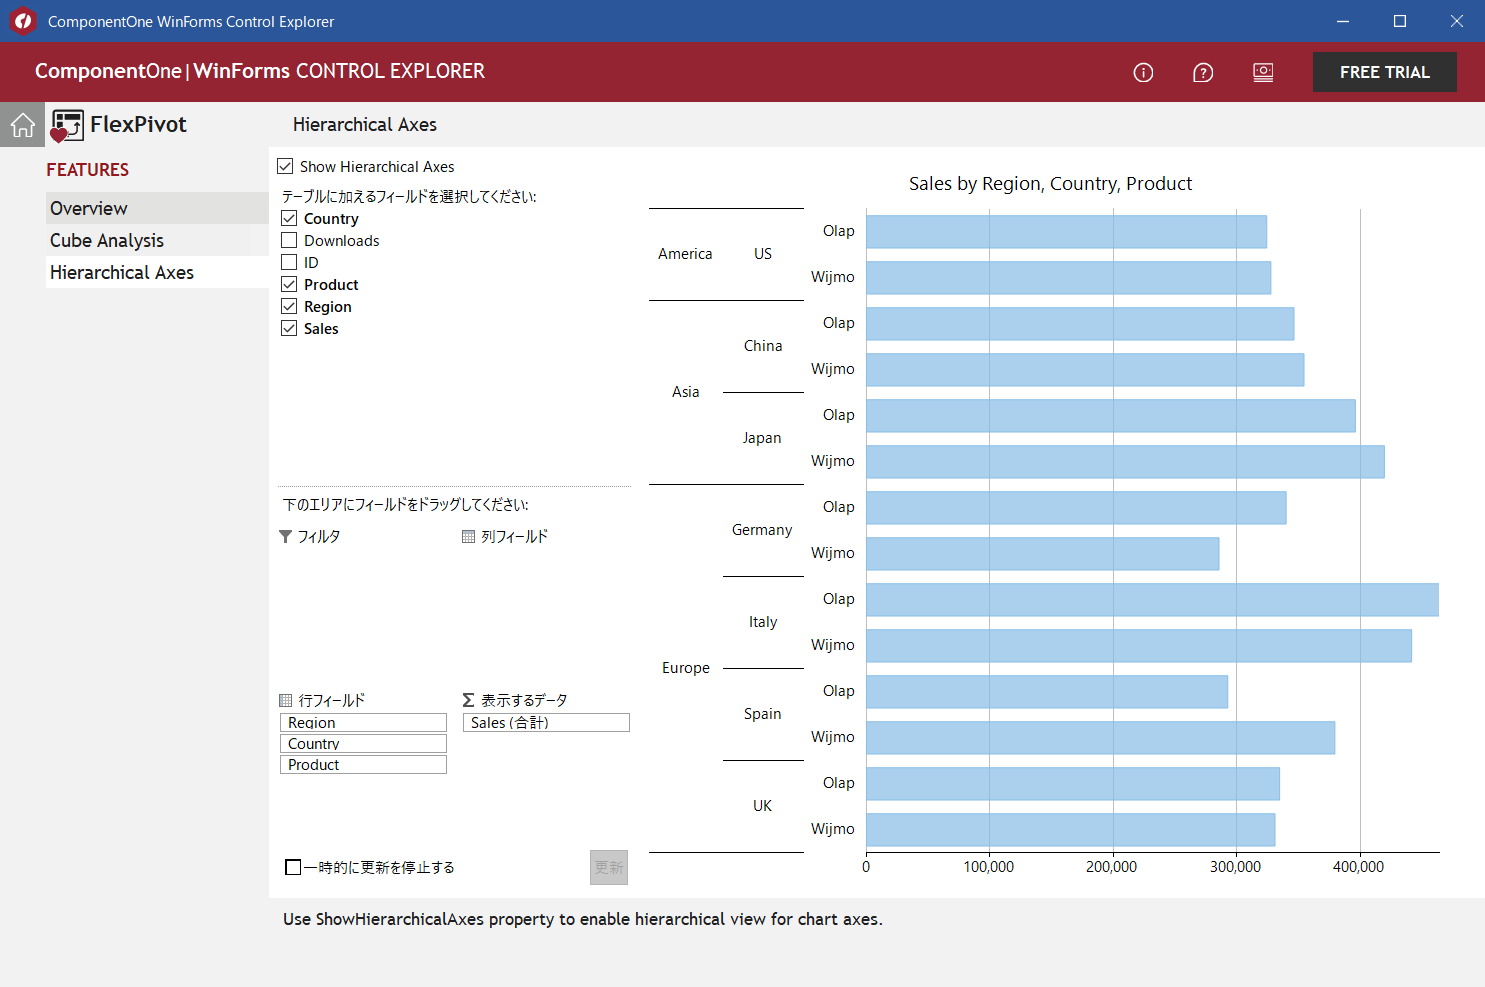Click the Europe axis label
This screenshot has height=987, width=1485.
point(686,668)
